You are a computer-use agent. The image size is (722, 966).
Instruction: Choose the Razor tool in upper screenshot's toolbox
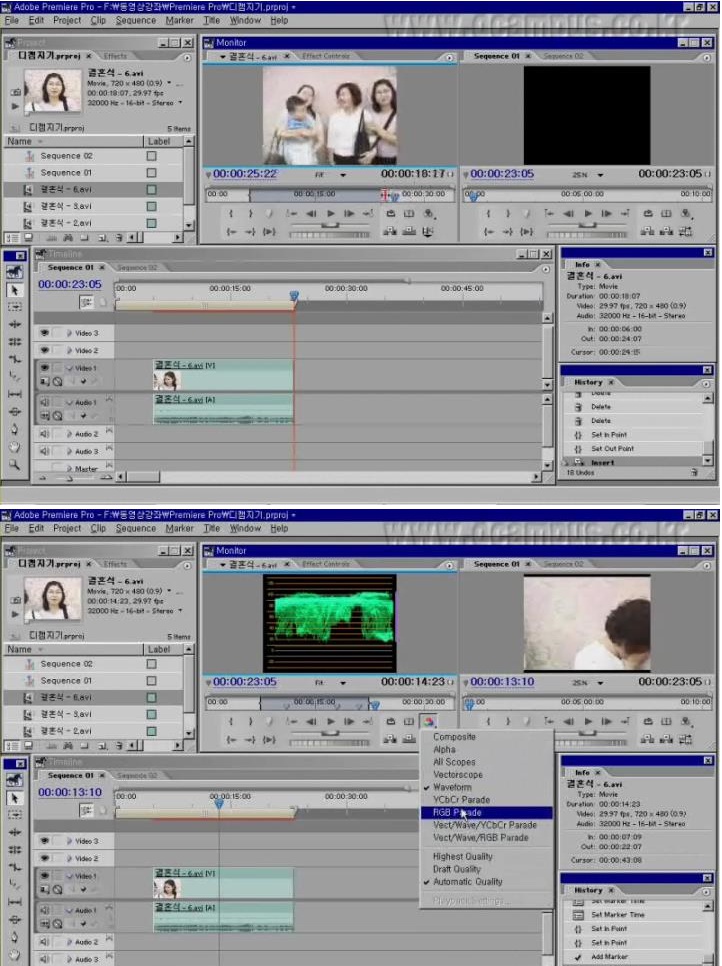[15, 376]
